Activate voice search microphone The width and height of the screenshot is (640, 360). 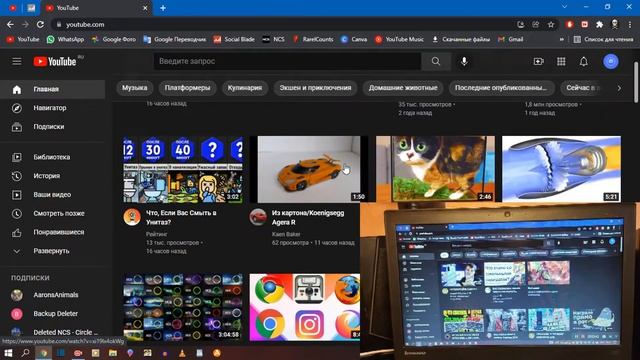pyautogui.click(x=464, y=61)
